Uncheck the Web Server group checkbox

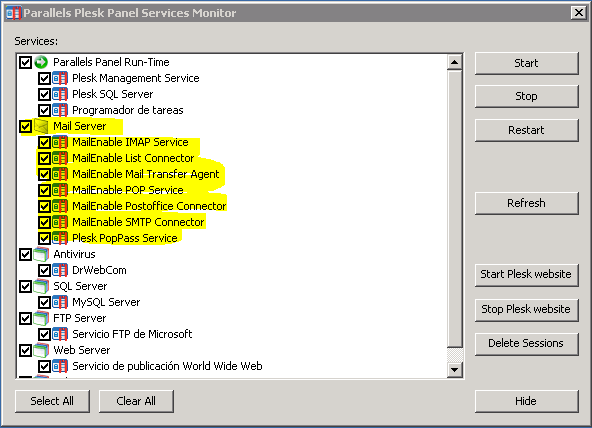click(x=25, y=350)
